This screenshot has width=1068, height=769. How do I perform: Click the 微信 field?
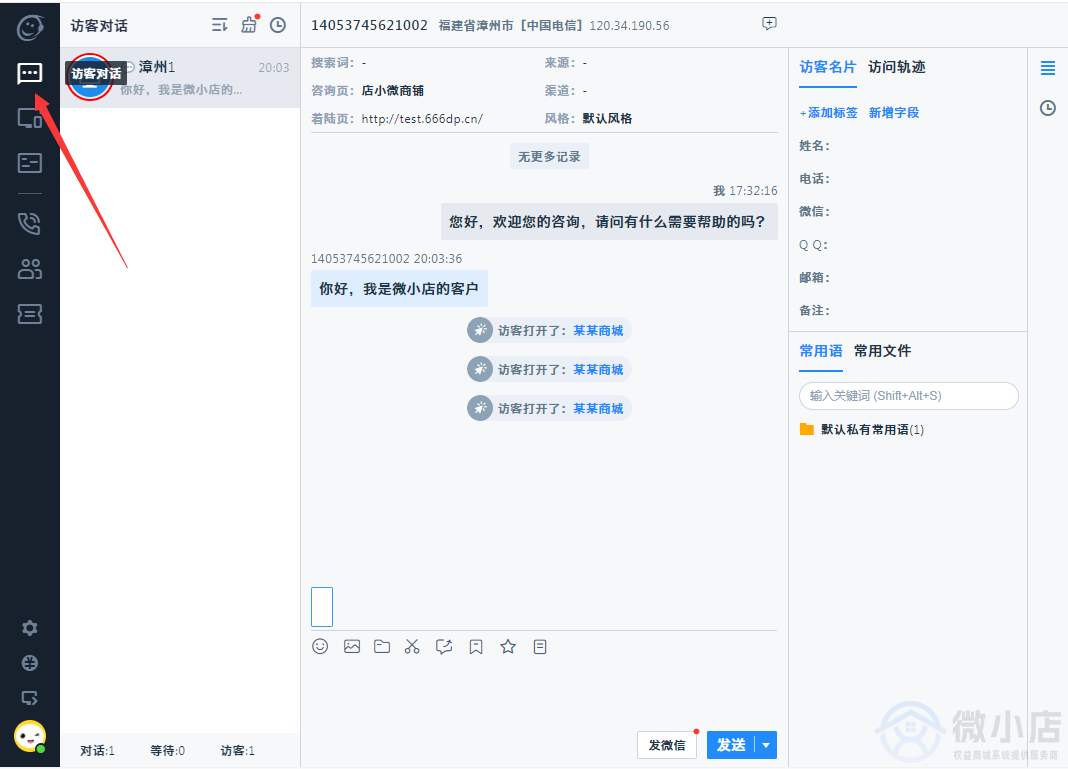tap(908, 211)
